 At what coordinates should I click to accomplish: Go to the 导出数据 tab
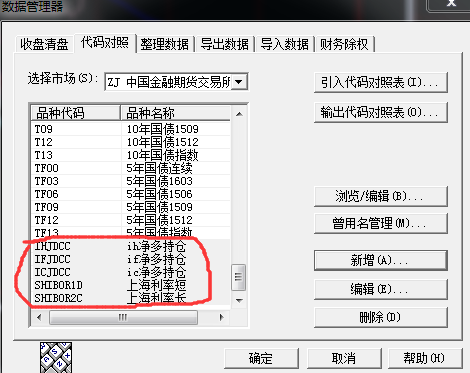point(224,44)
